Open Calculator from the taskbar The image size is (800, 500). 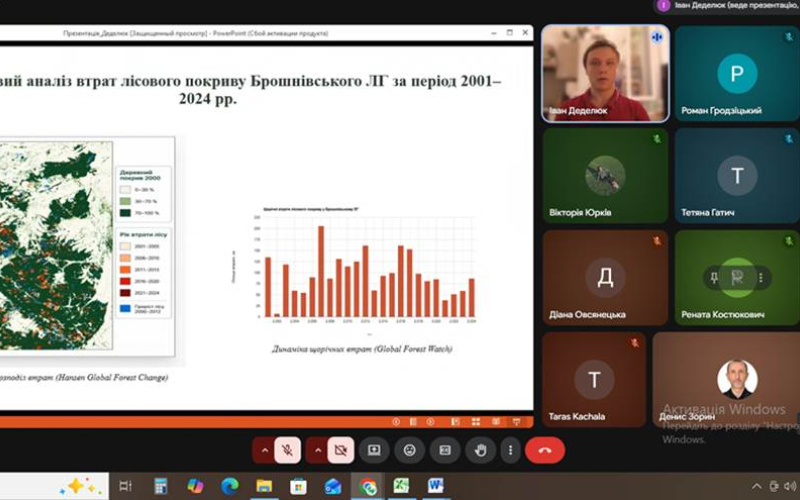[161, 486]
